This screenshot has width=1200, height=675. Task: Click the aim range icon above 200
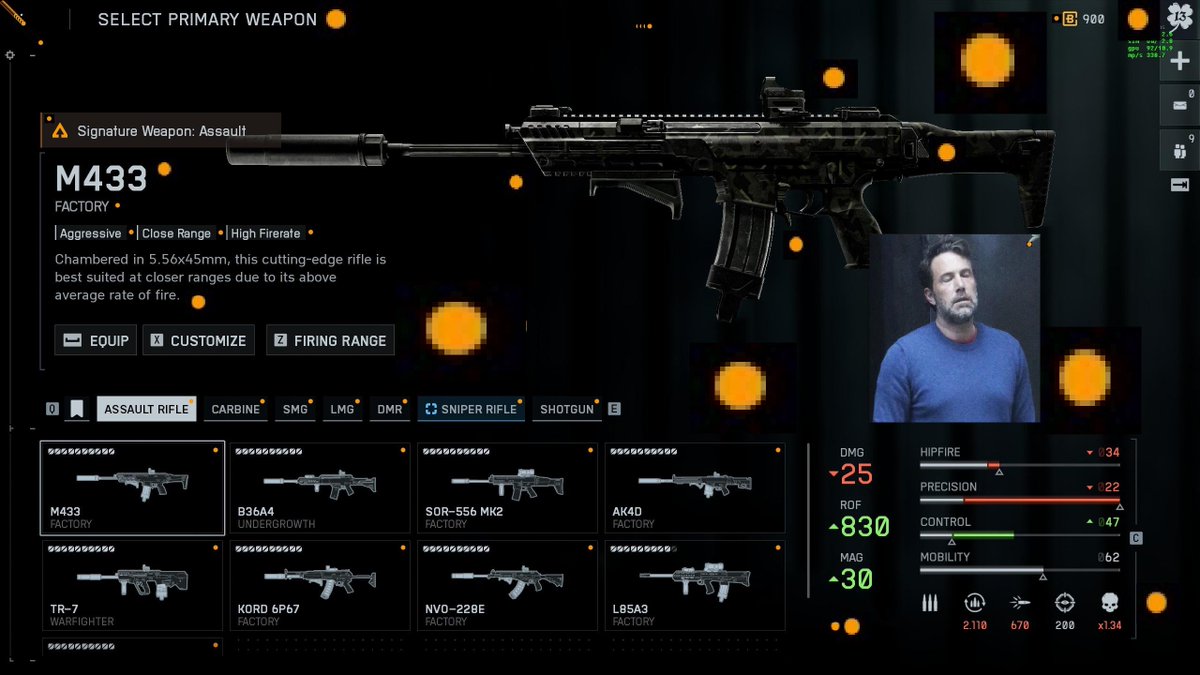[1065, 603]
